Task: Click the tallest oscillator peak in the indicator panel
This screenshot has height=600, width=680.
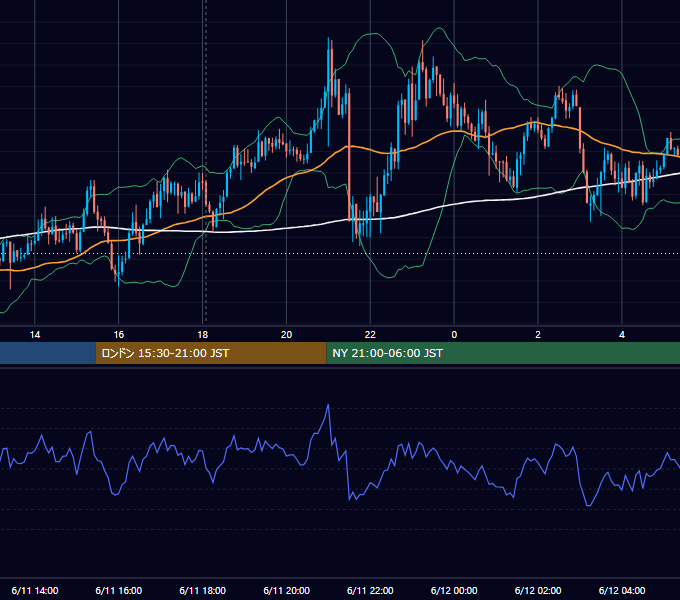Action: [328, 406]
